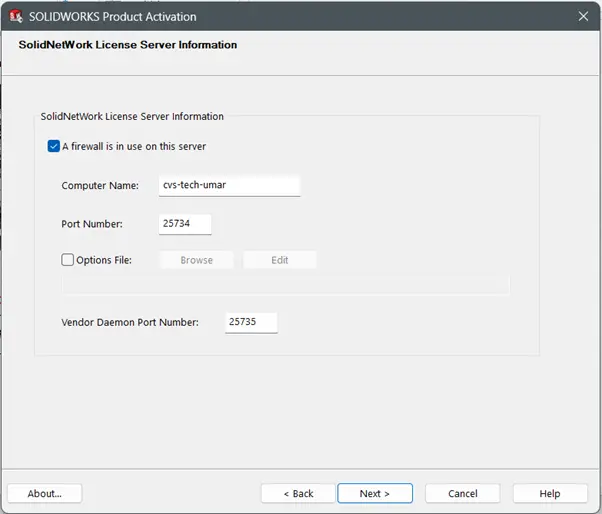This screenshot has height=514, width=602.
Task: Open Help for this dialog
Action: click(550, 493)
